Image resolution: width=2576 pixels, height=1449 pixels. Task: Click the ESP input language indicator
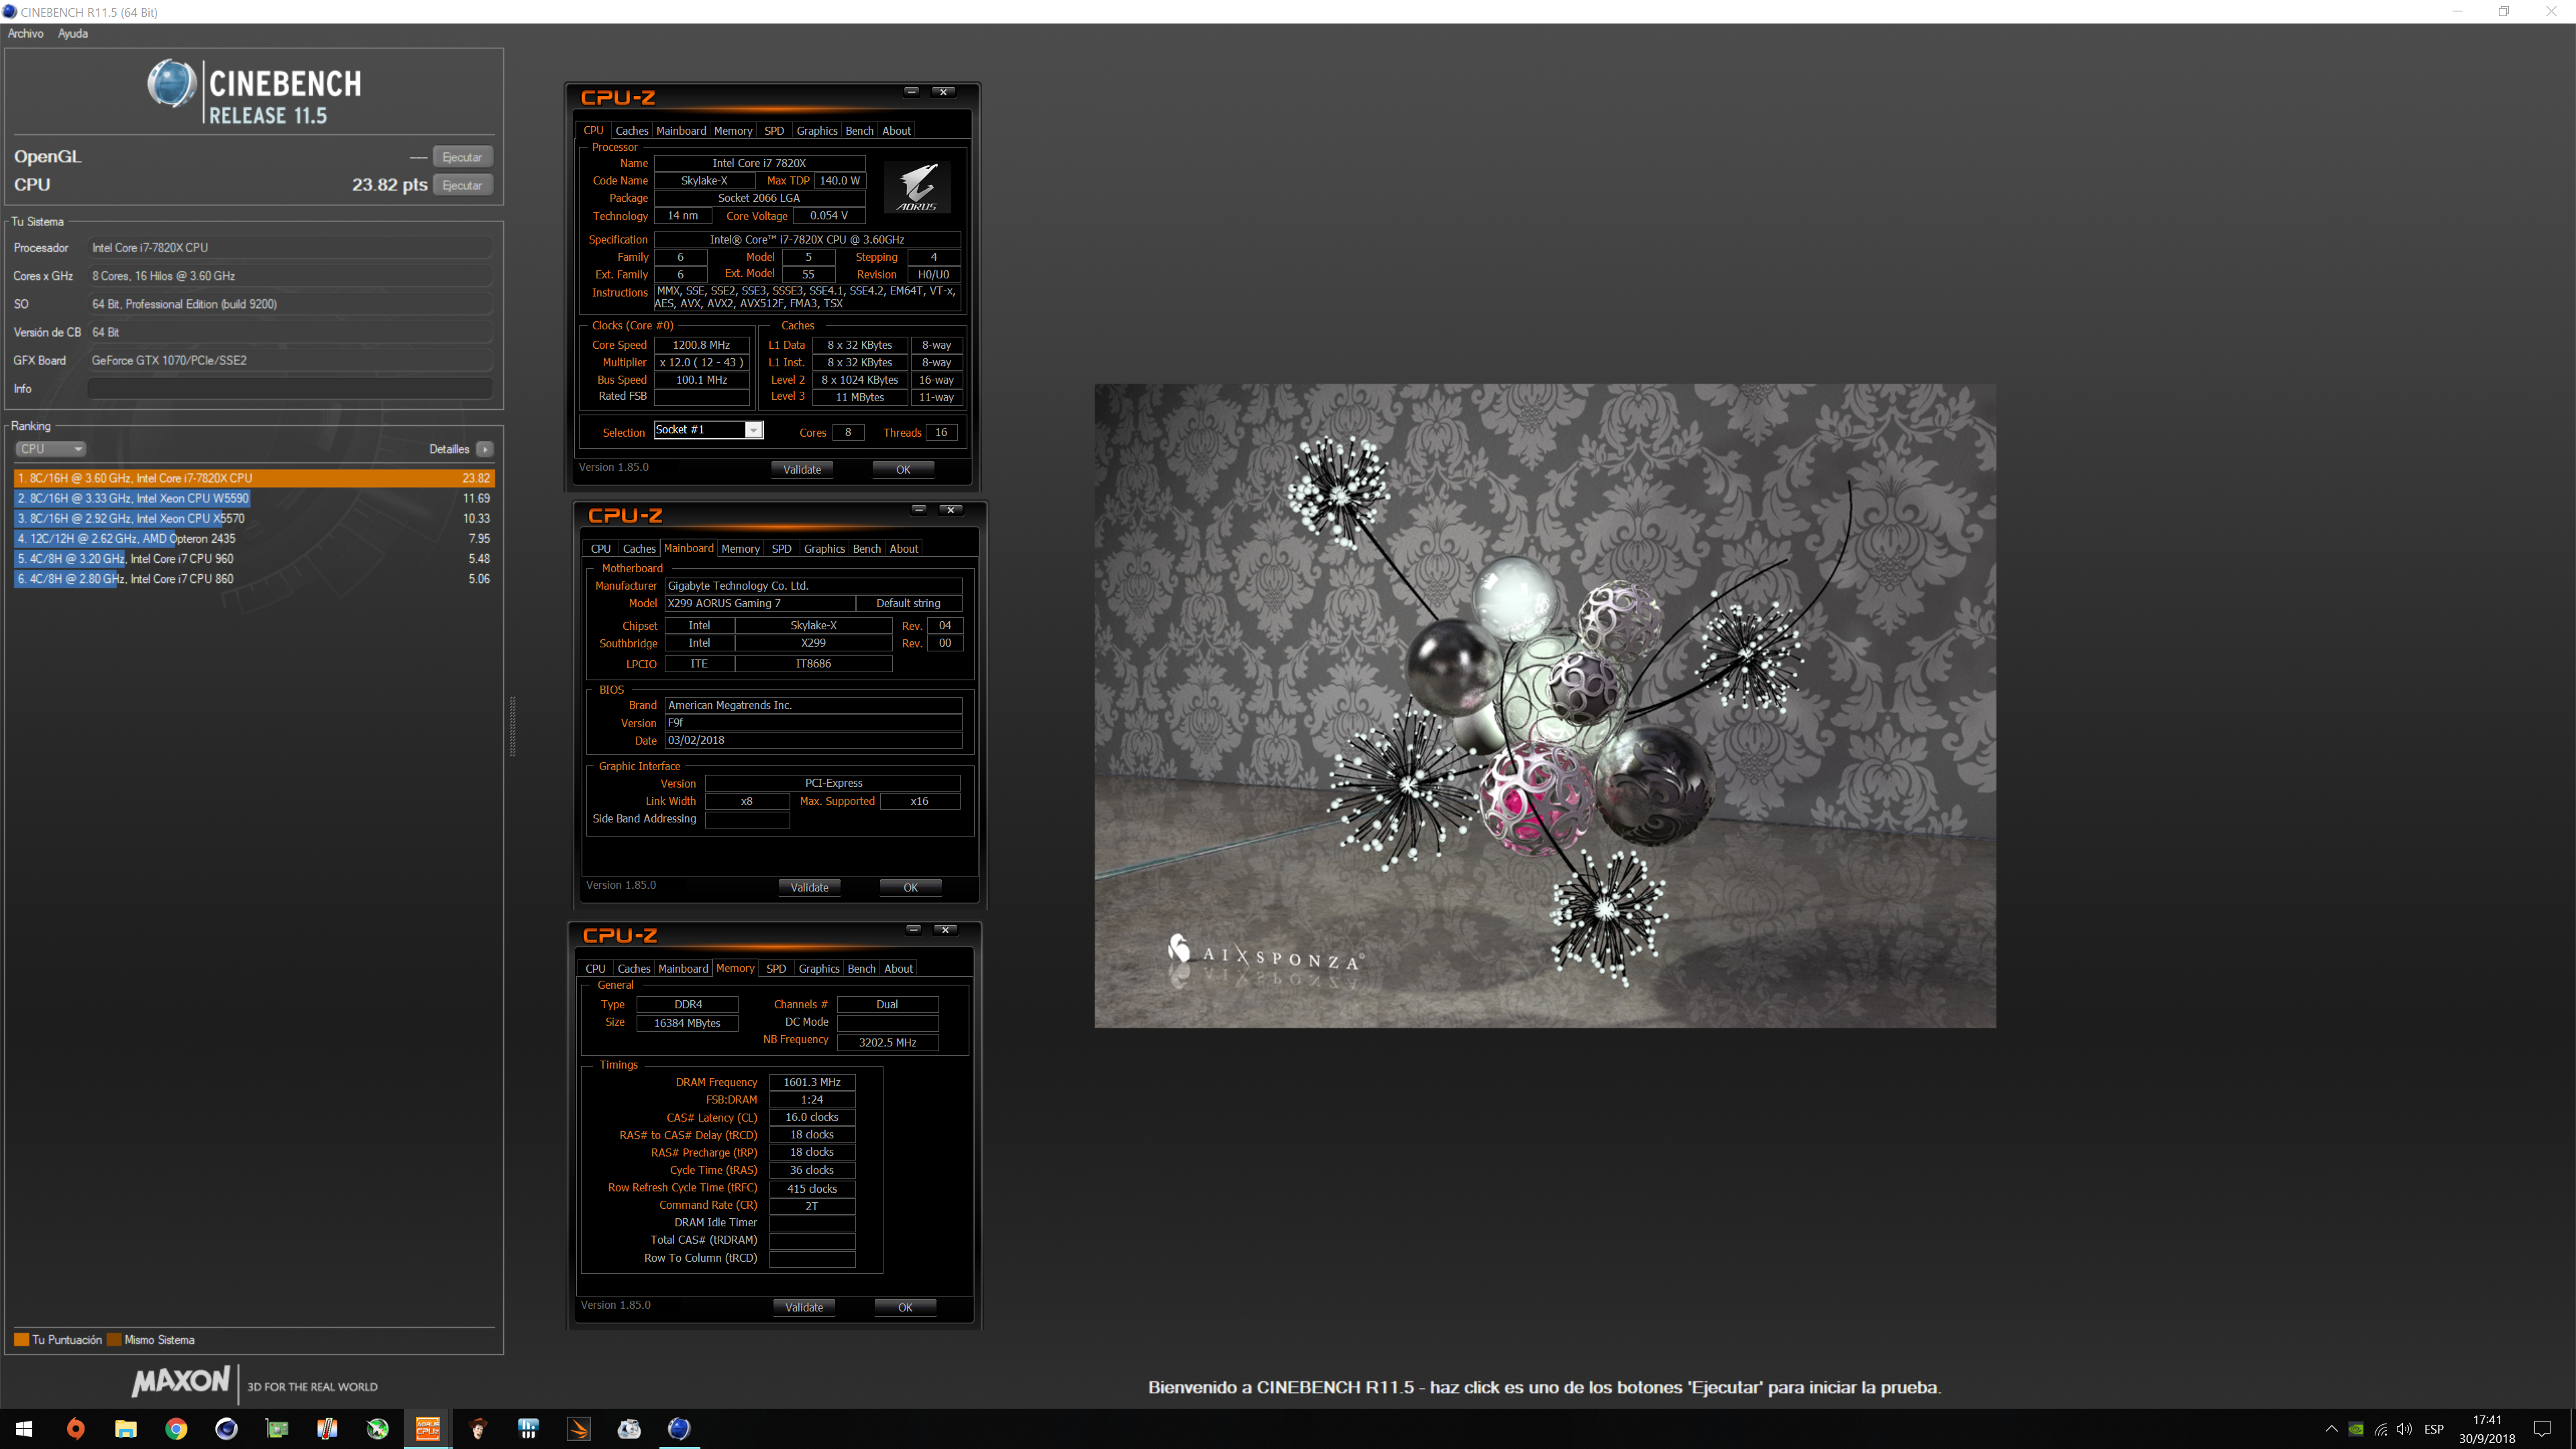click(2434, 1429)
